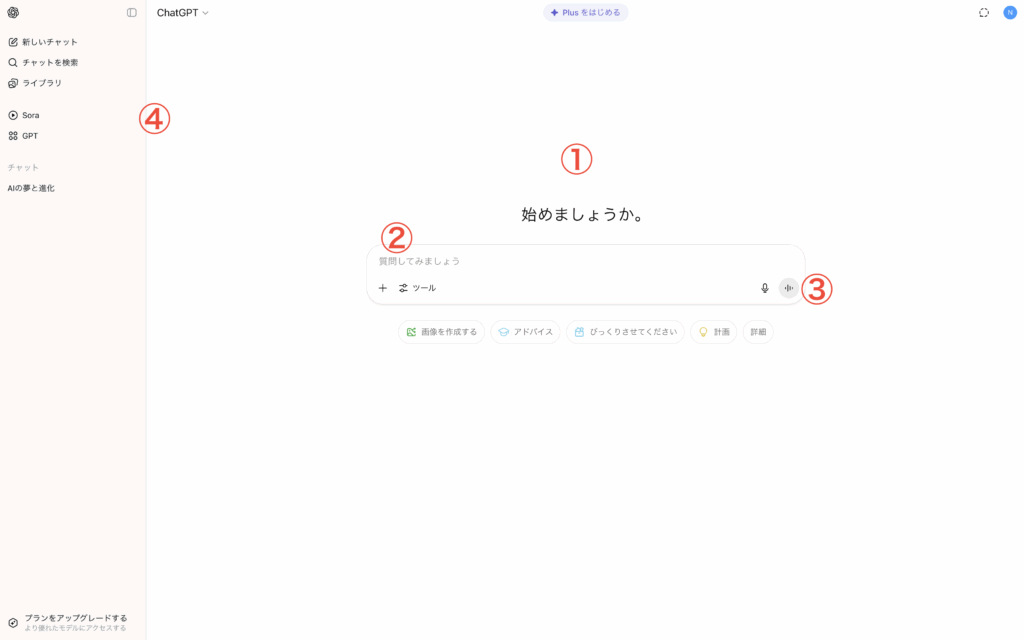This screenshot has height=640, width=1024.
Task: Collapse the sidebar with the panel toggle icon
Action: (132, 13)
